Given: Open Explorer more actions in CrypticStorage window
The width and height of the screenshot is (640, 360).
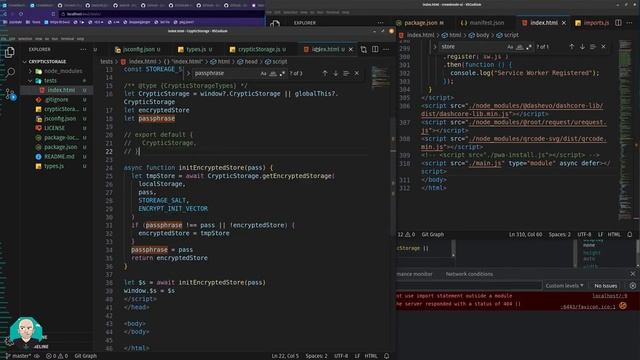Looking at the screenshot, I should coord(83,49).
